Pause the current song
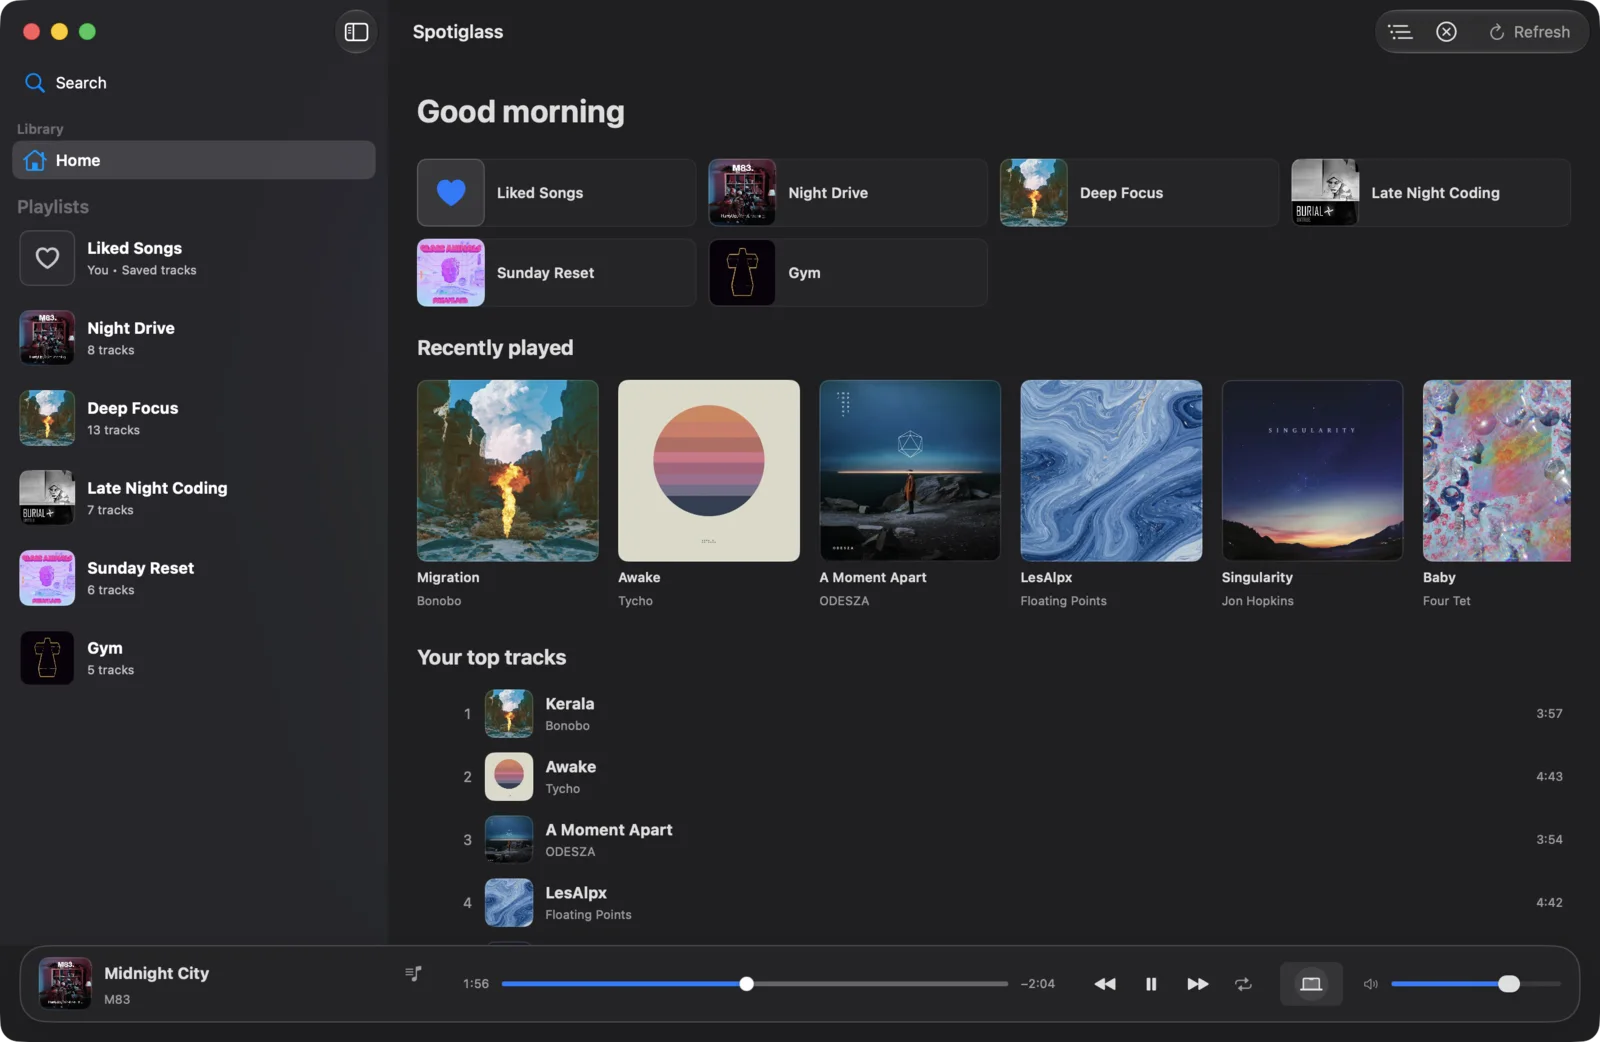The height and width of the screenshot is (1042, 1600). pyautogui.click(x=1151, y=984)
